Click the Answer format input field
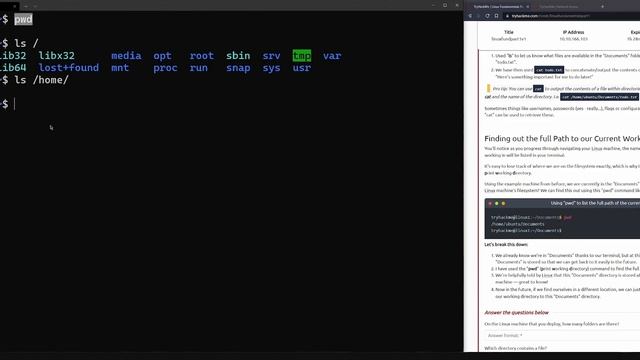 pos(563,335)
